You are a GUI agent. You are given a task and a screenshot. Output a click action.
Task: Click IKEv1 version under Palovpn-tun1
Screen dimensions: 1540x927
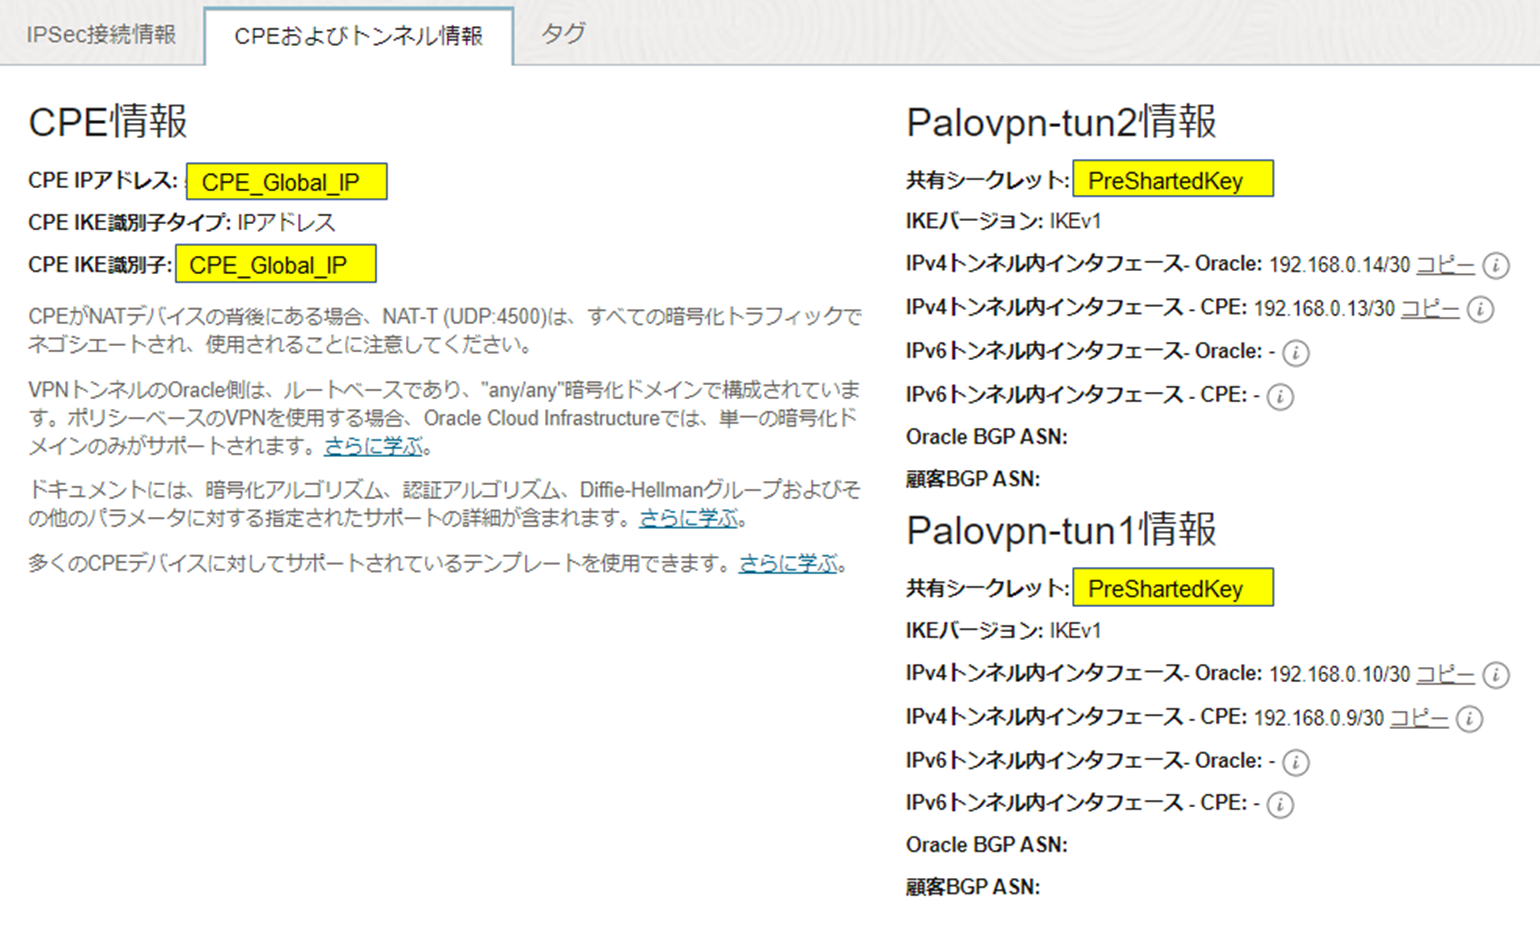[x=1075, y=631]
